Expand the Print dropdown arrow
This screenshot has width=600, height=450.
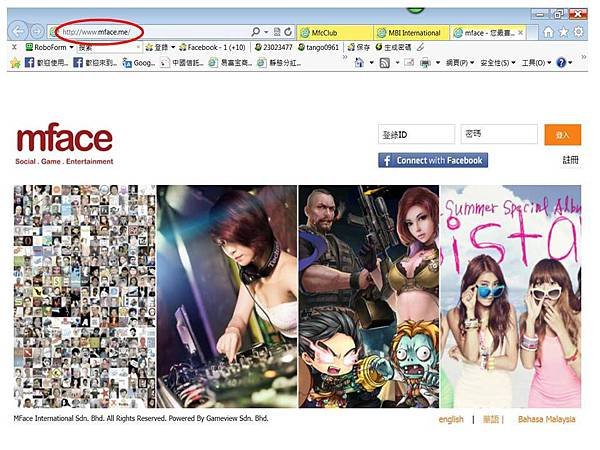pyautogui.click(x=438, y=62)
